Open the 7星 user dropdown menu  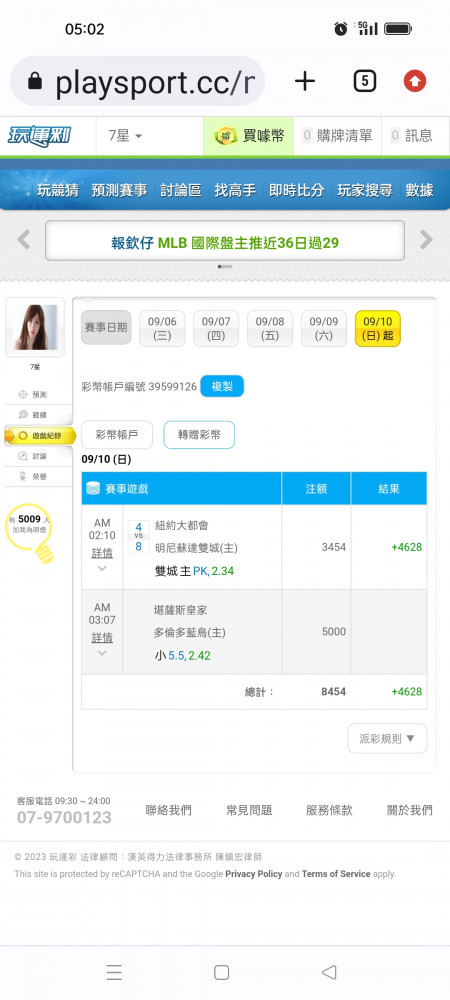pyautogui.click(x=126, y=136)
